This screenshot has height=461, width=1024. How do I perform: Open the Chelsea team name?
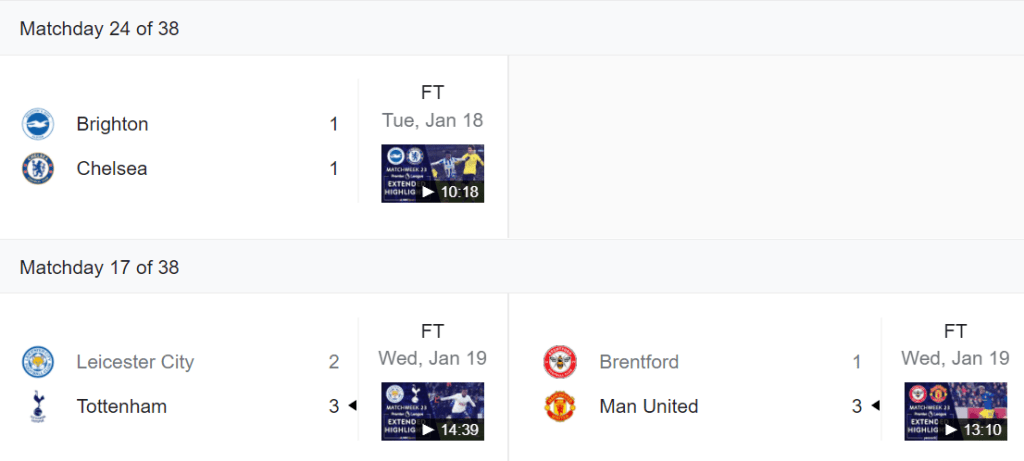click(x=111, y=168)
